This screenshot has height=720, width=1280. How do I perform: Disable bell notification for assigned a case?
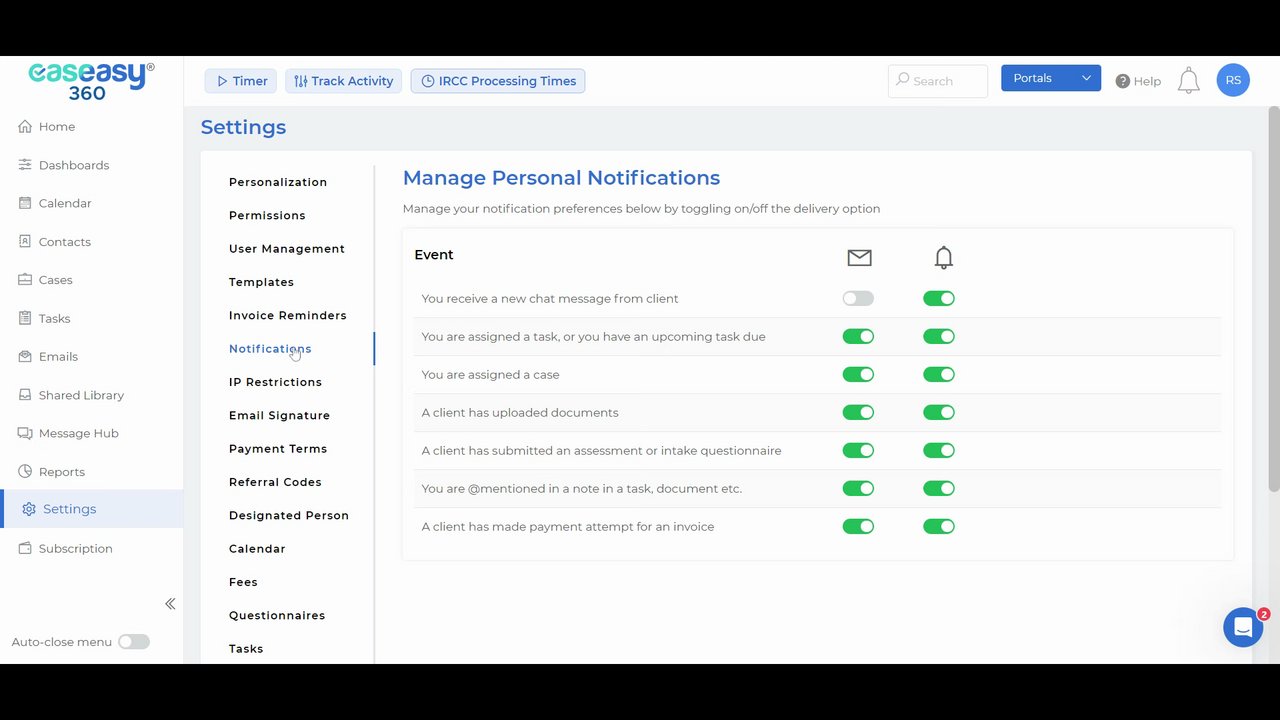[939, 374]
